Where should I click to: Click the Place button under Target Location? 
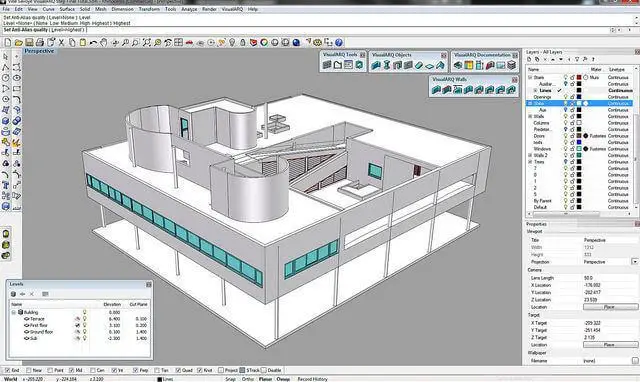[x=610, y=345]
